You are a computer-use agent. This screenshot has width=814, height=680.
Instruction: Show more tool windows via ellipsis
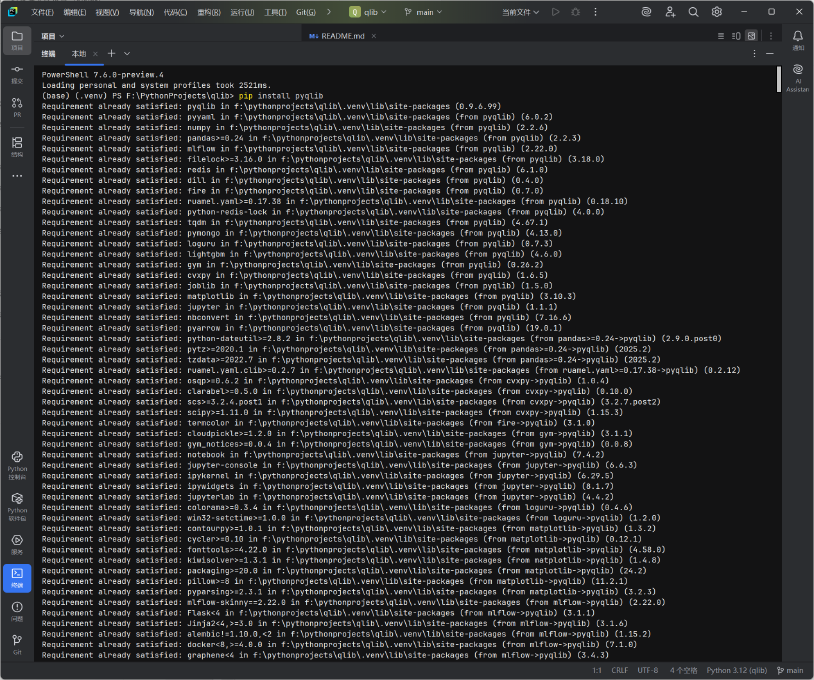coord(17,176)
